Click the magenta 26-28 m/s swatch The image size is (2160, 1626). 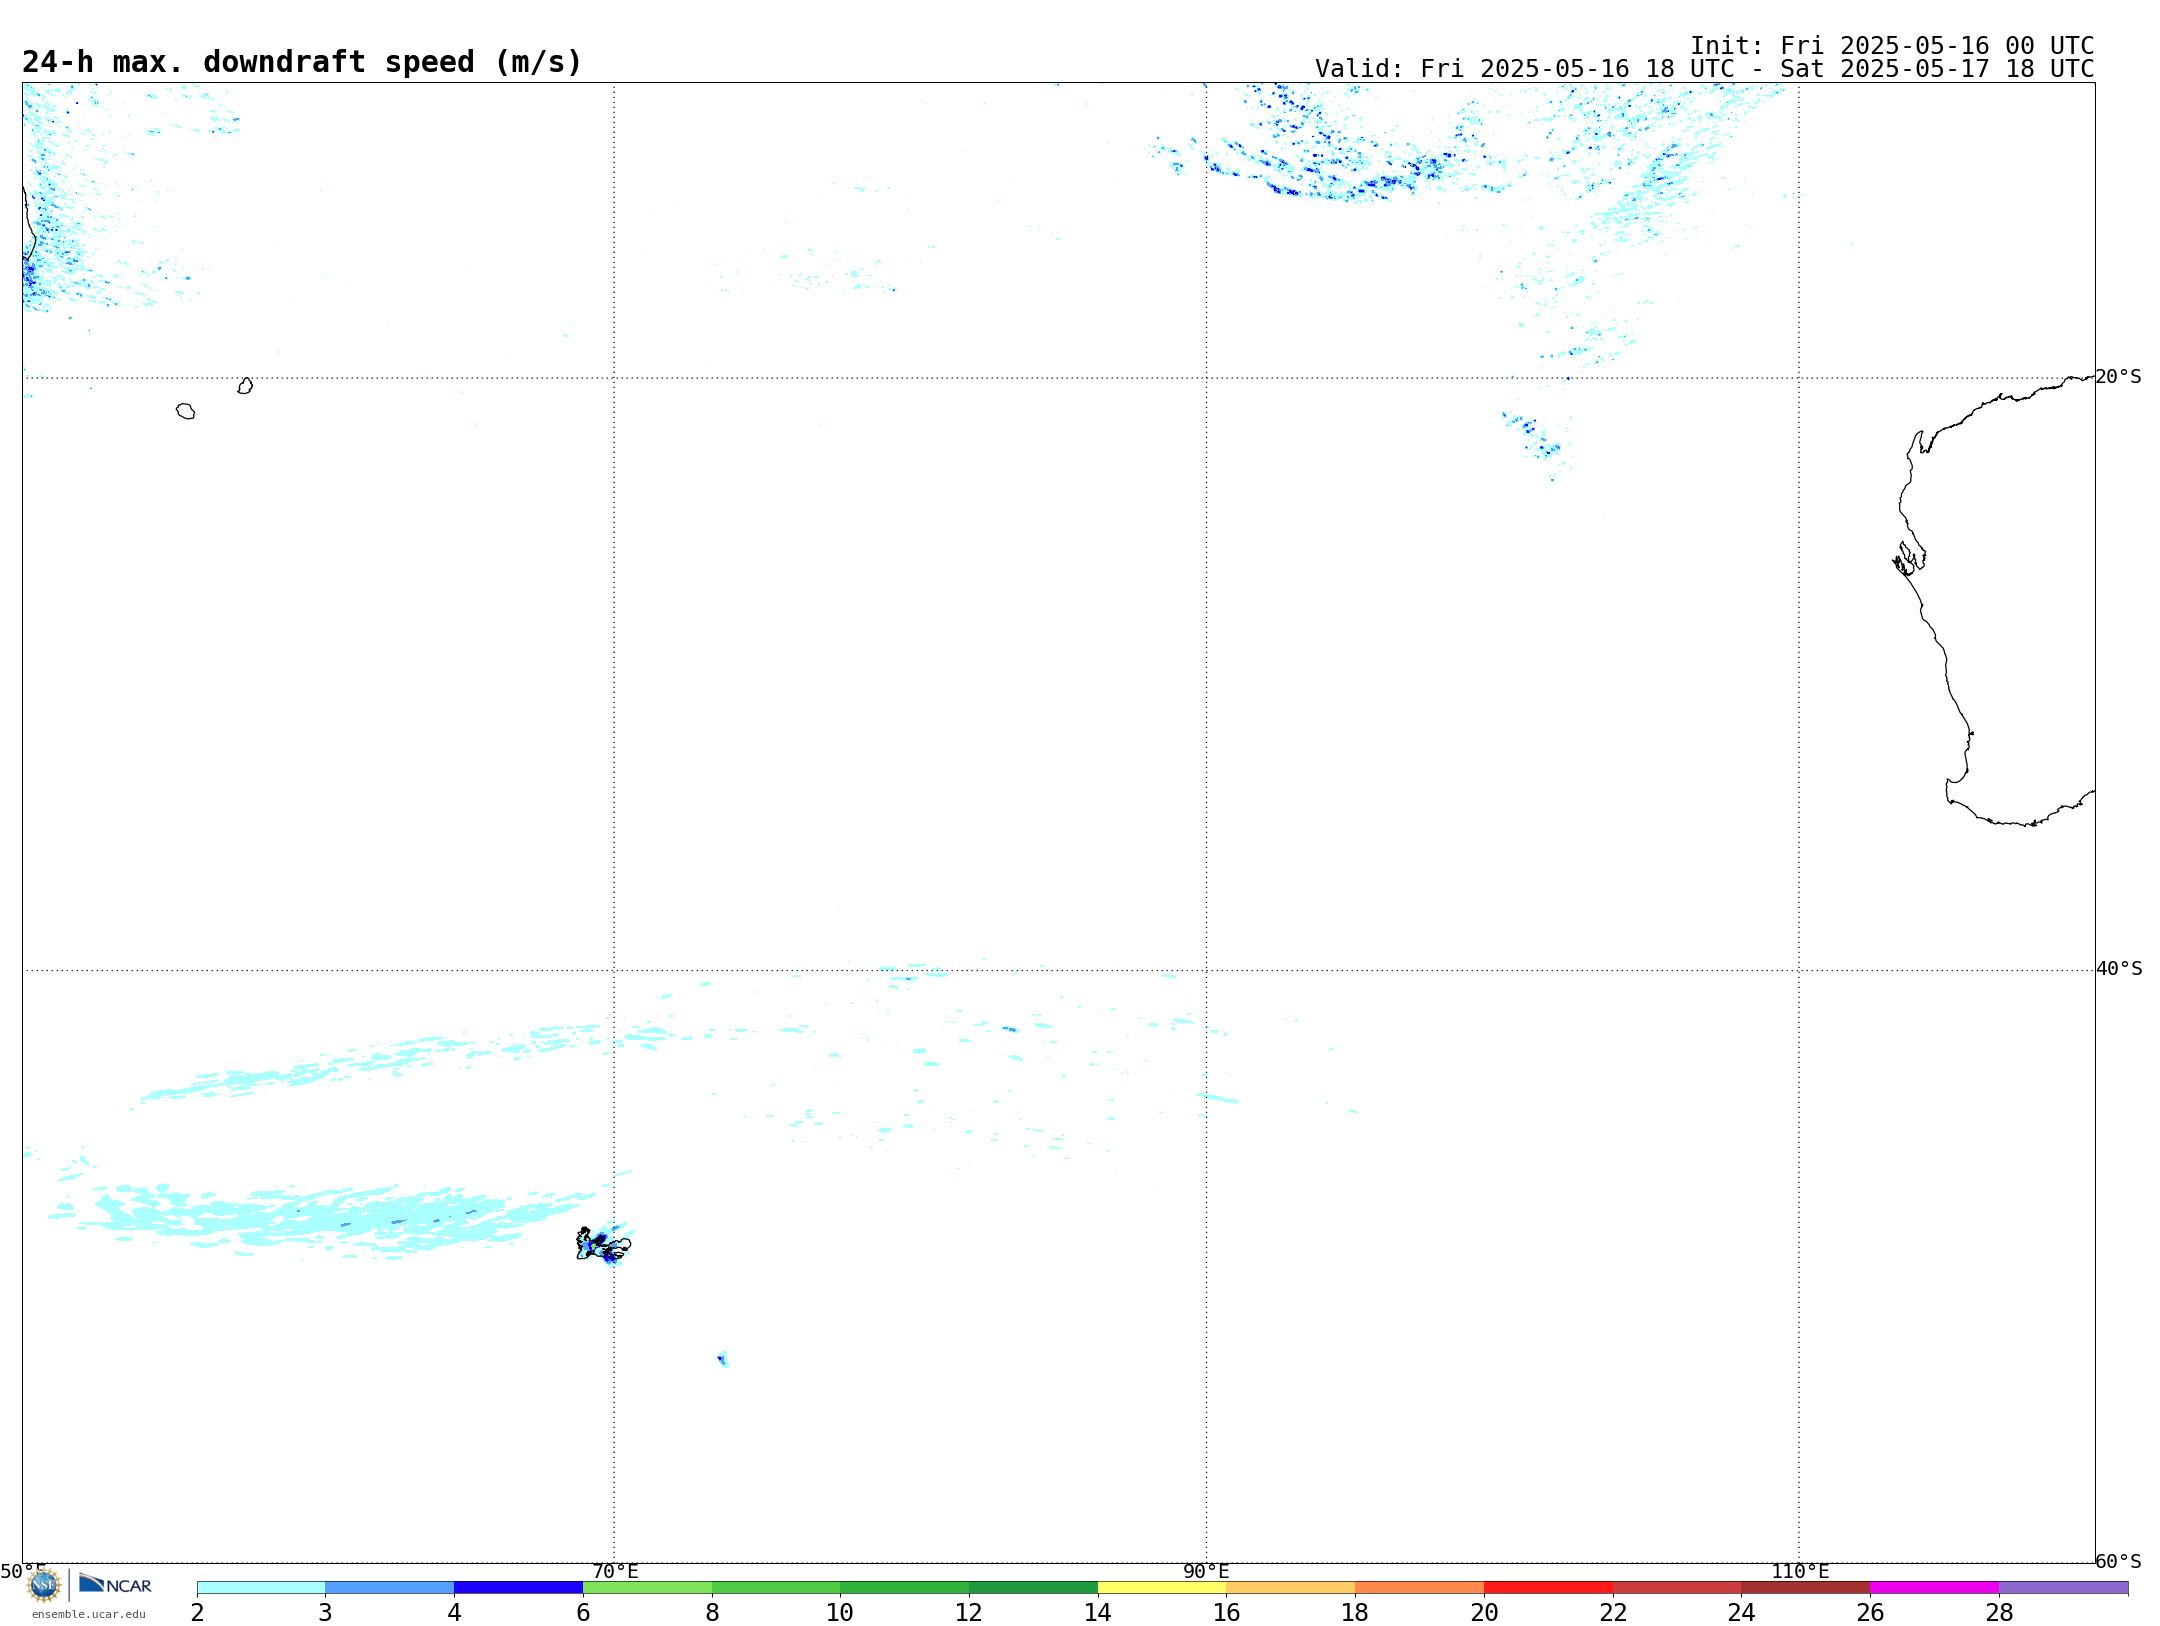click(1934, 1587)
